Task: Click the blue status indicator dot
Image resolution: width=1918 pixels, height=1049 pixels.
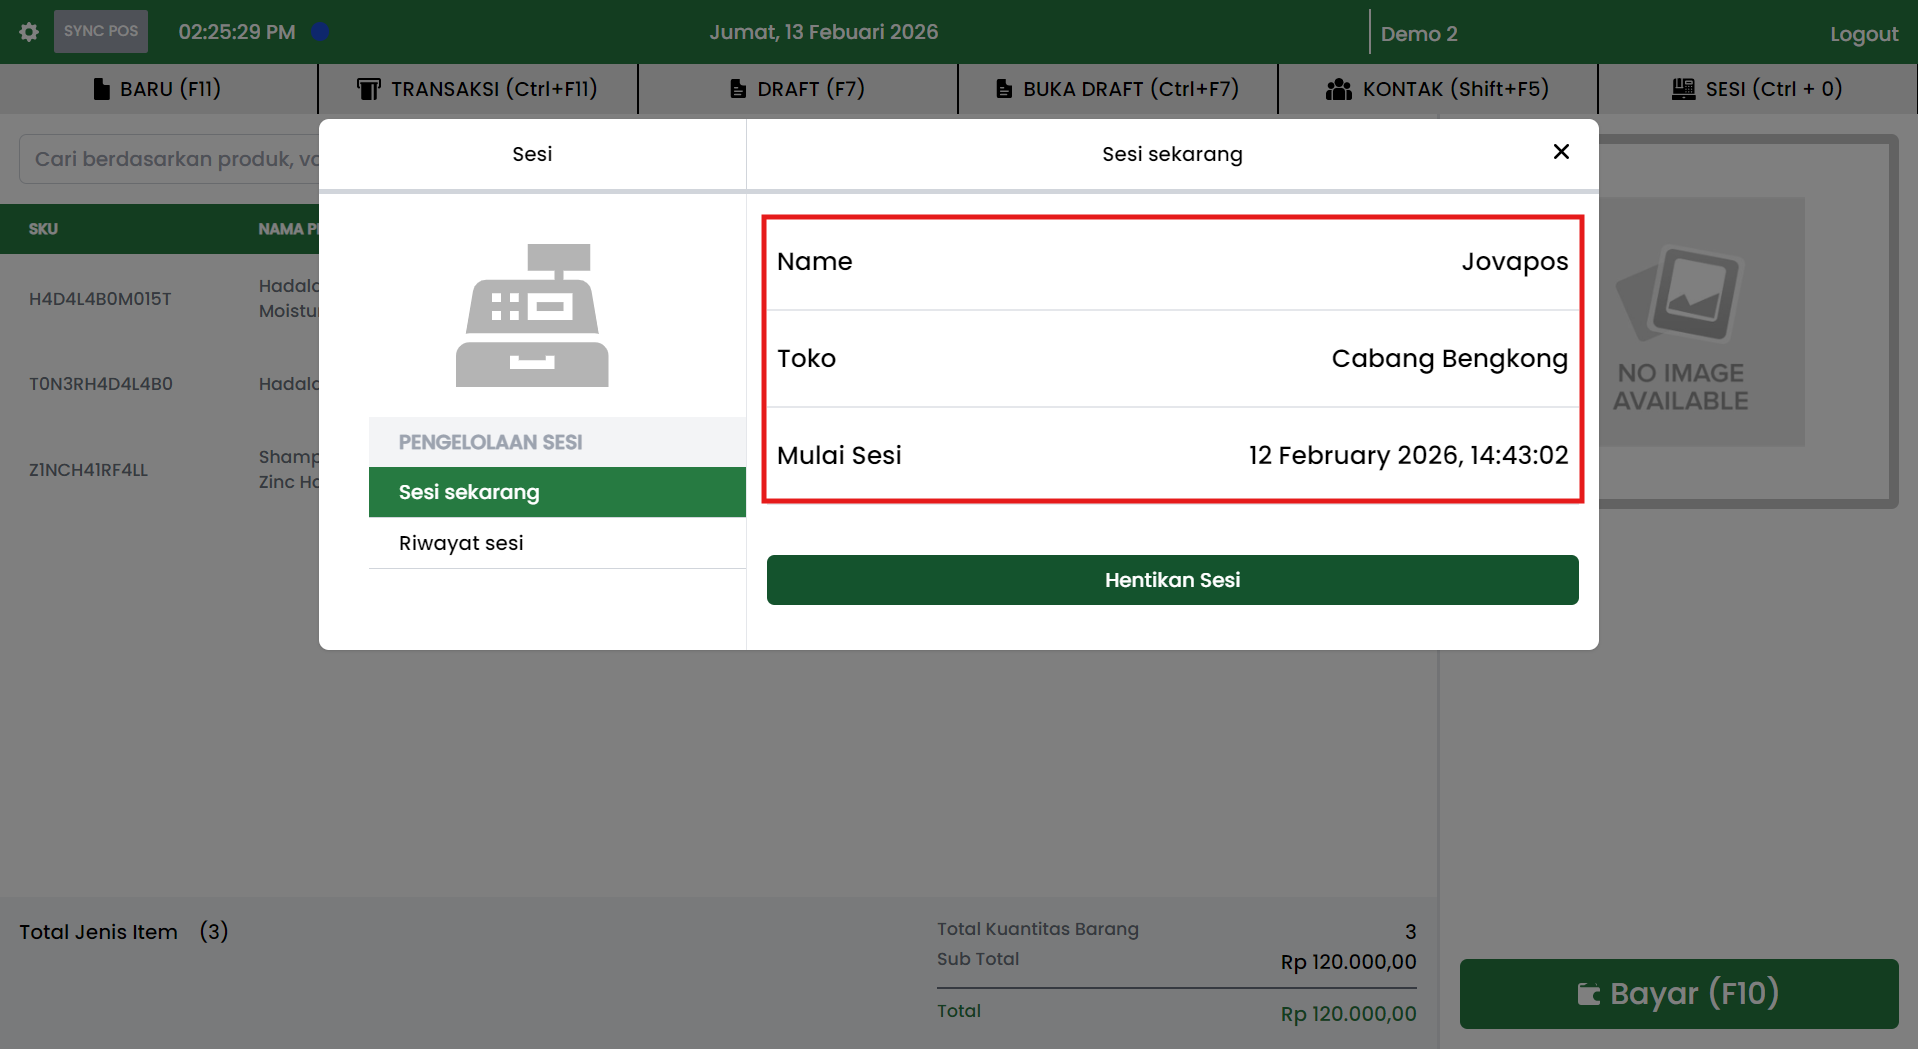Action: pyautogui.click(x=320, y=32)
